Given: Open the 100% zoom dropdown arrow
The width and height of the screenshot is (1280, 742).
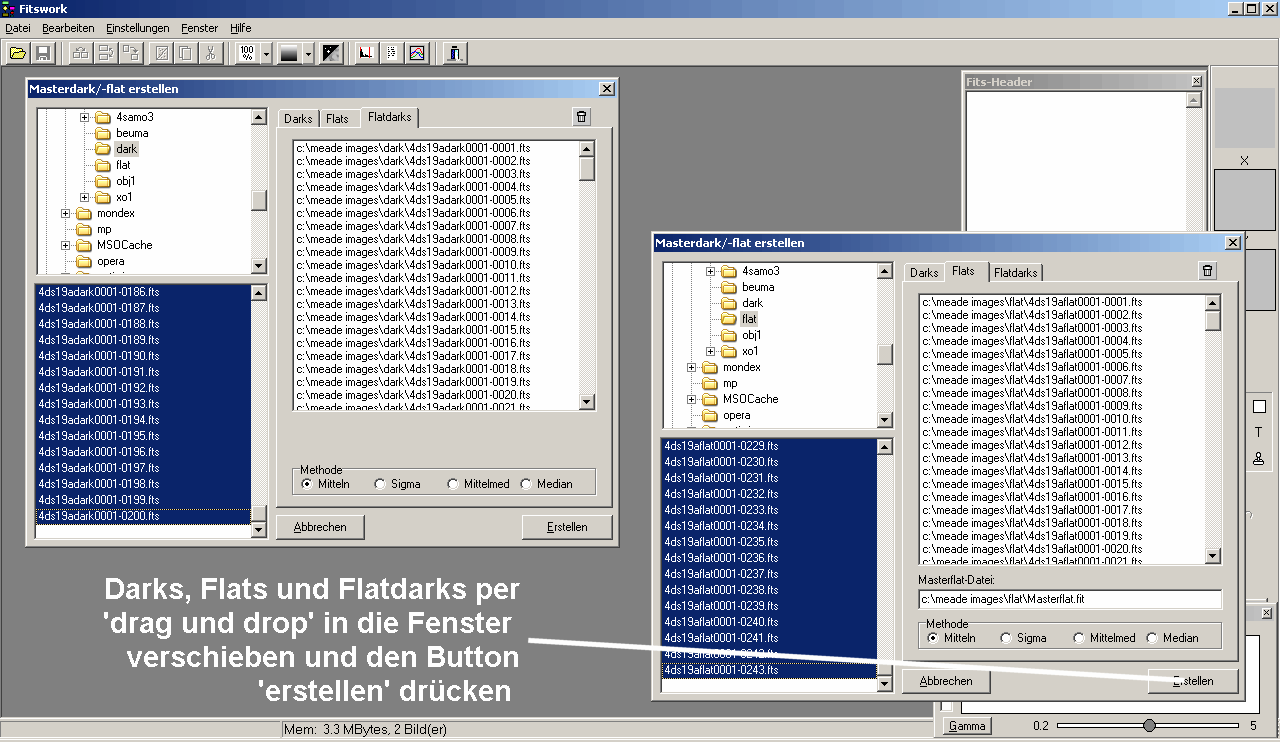Looking at the screenshot, I should click(x=266, y=54).
